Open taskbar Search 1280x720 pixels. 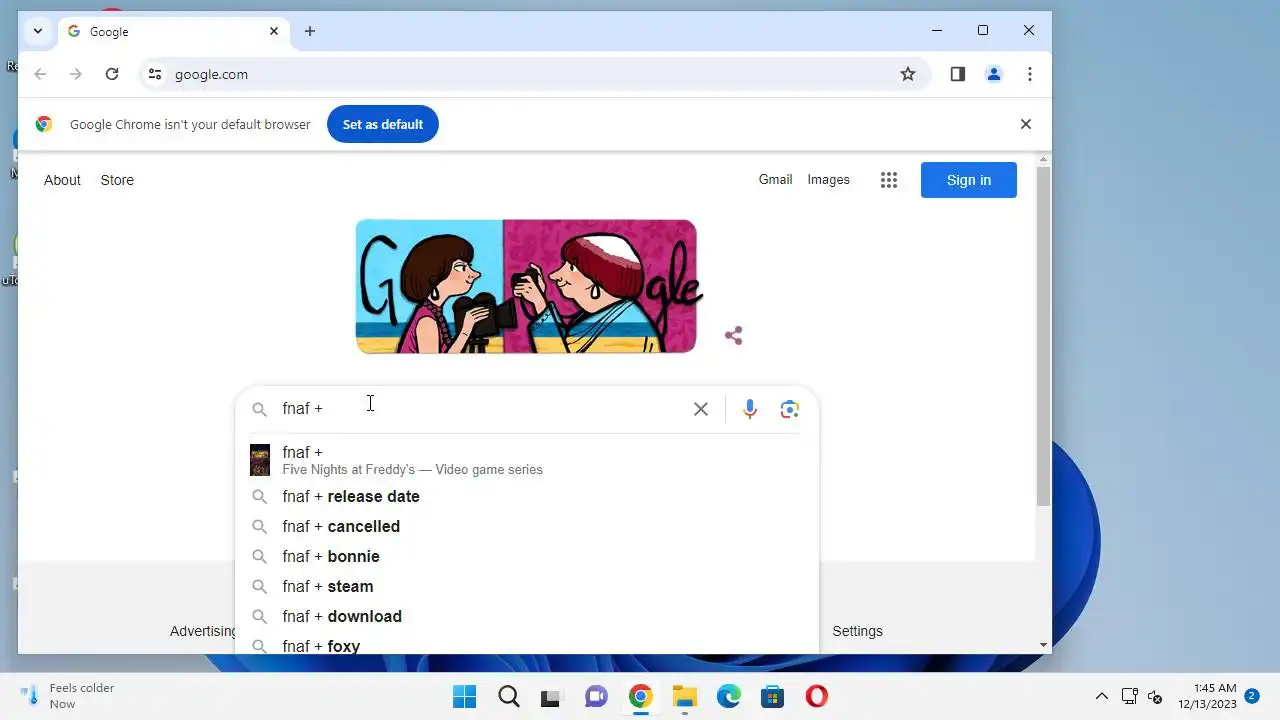509,696
